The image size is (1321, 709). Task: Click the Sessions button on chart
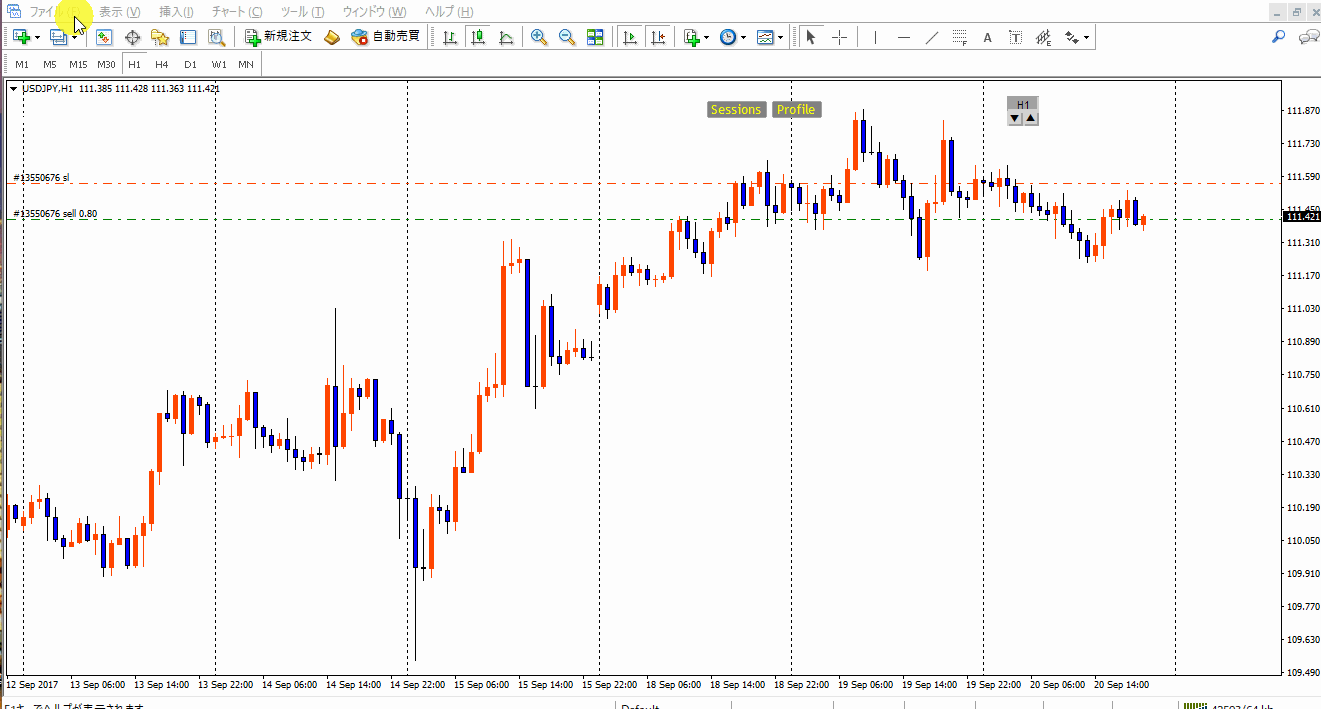pyautogui.click(x=736, y=110)
